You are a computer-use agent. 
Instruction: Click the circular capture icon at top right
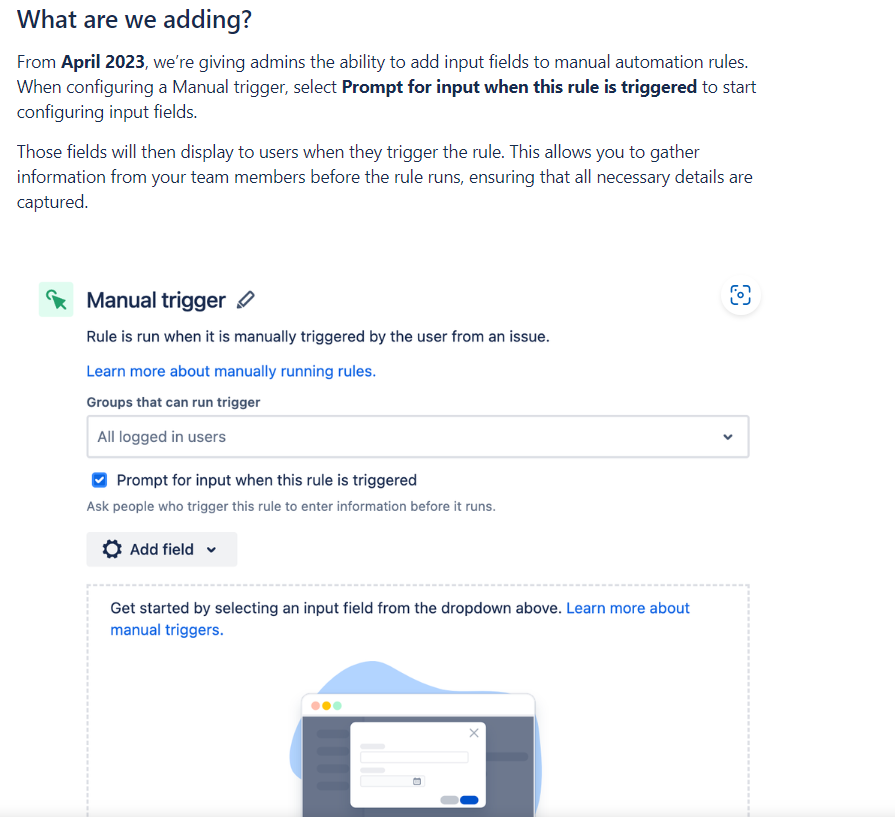point(740,295)
